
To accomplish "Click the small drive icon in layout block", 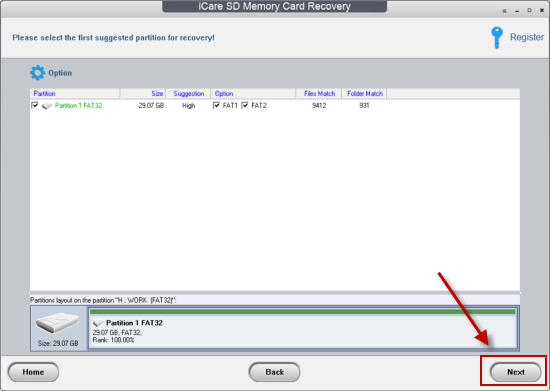I will click(x=98, y=323).
